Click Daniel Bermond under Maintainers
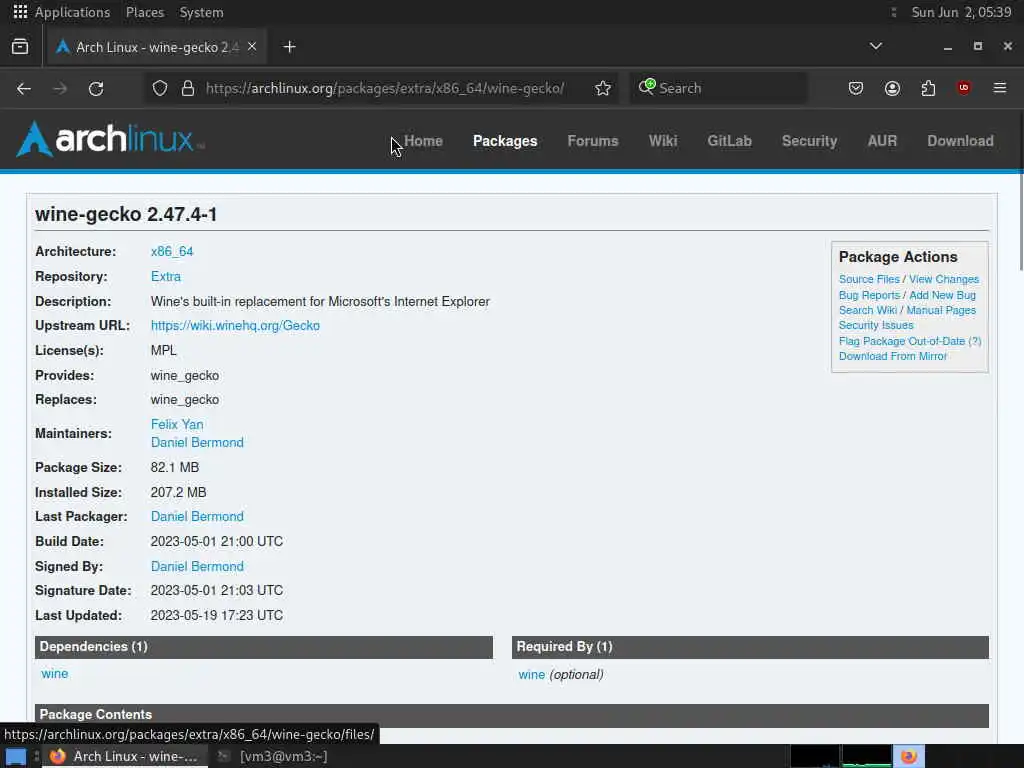The width and height of the screenshot is (1024, 768). pos(197,442)
